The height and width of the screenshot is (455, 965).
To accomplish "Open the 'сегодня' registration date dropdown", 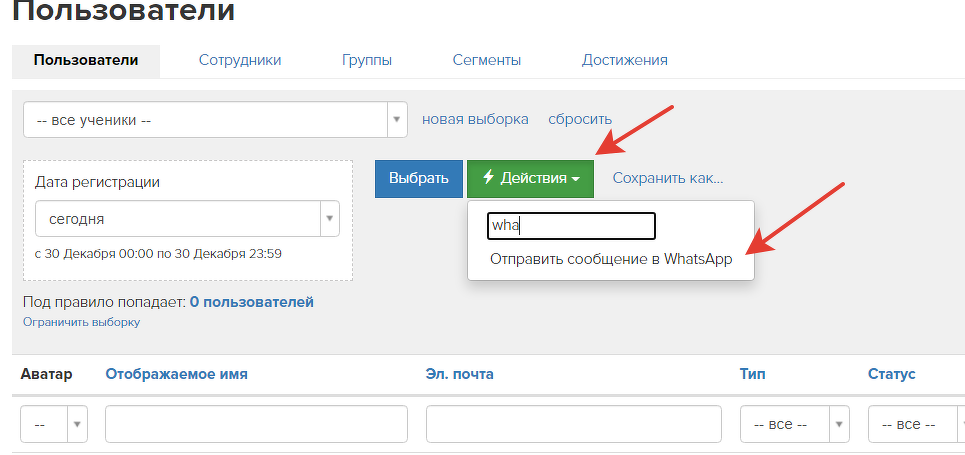I will click(x=187, y=218).
